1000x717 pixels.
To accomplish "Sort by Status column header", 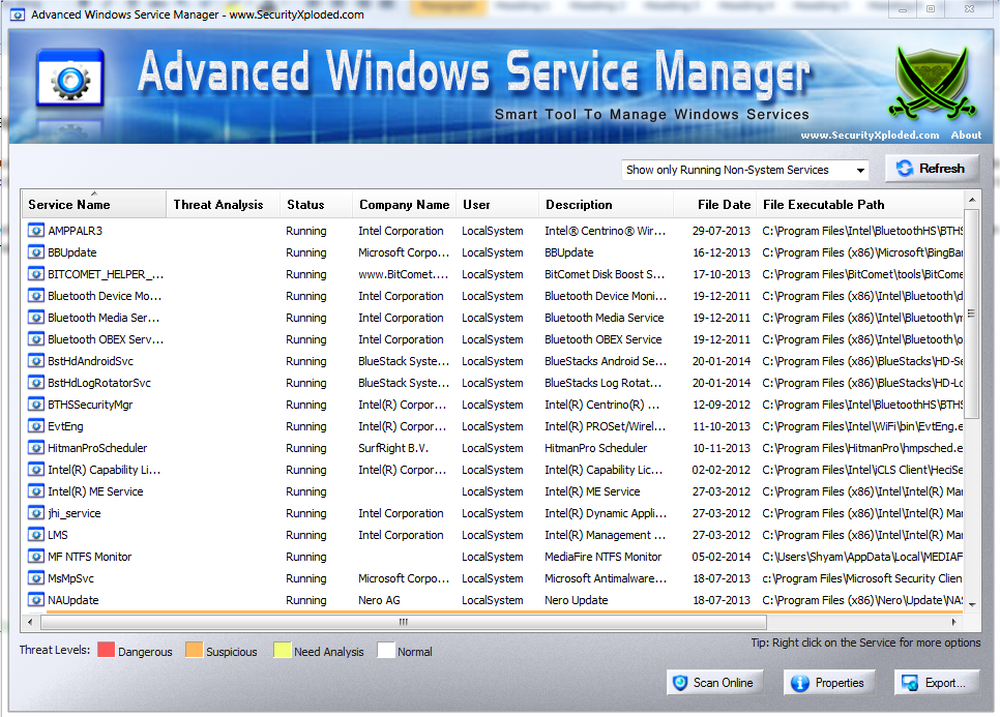I will click(x=316, y=204).
